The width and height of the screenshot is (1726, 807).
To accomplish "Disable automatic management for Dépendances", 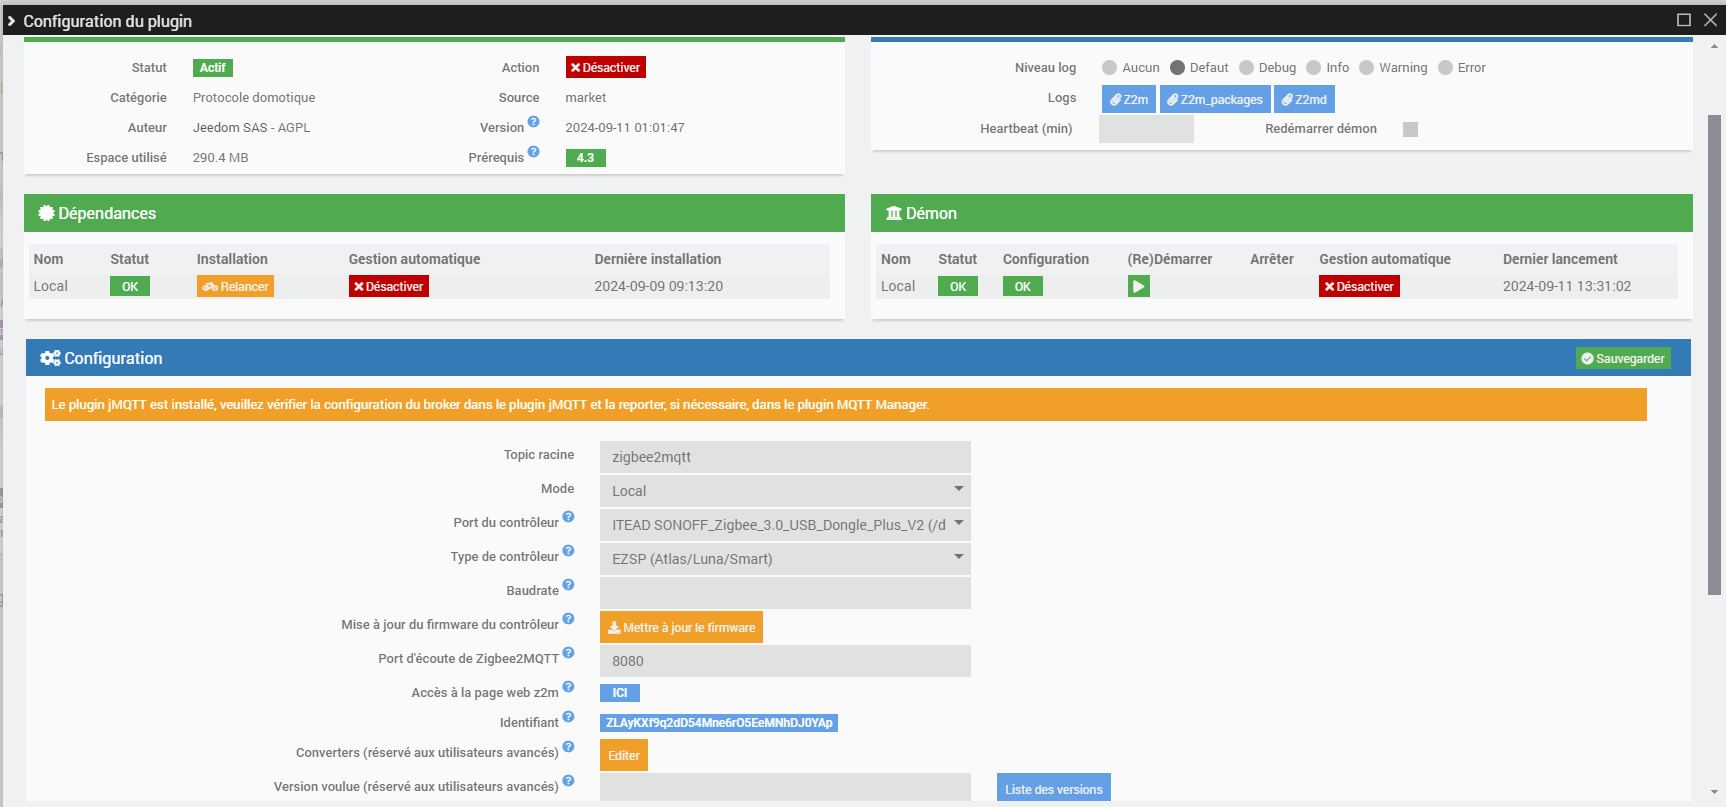I will pos(389,287).
